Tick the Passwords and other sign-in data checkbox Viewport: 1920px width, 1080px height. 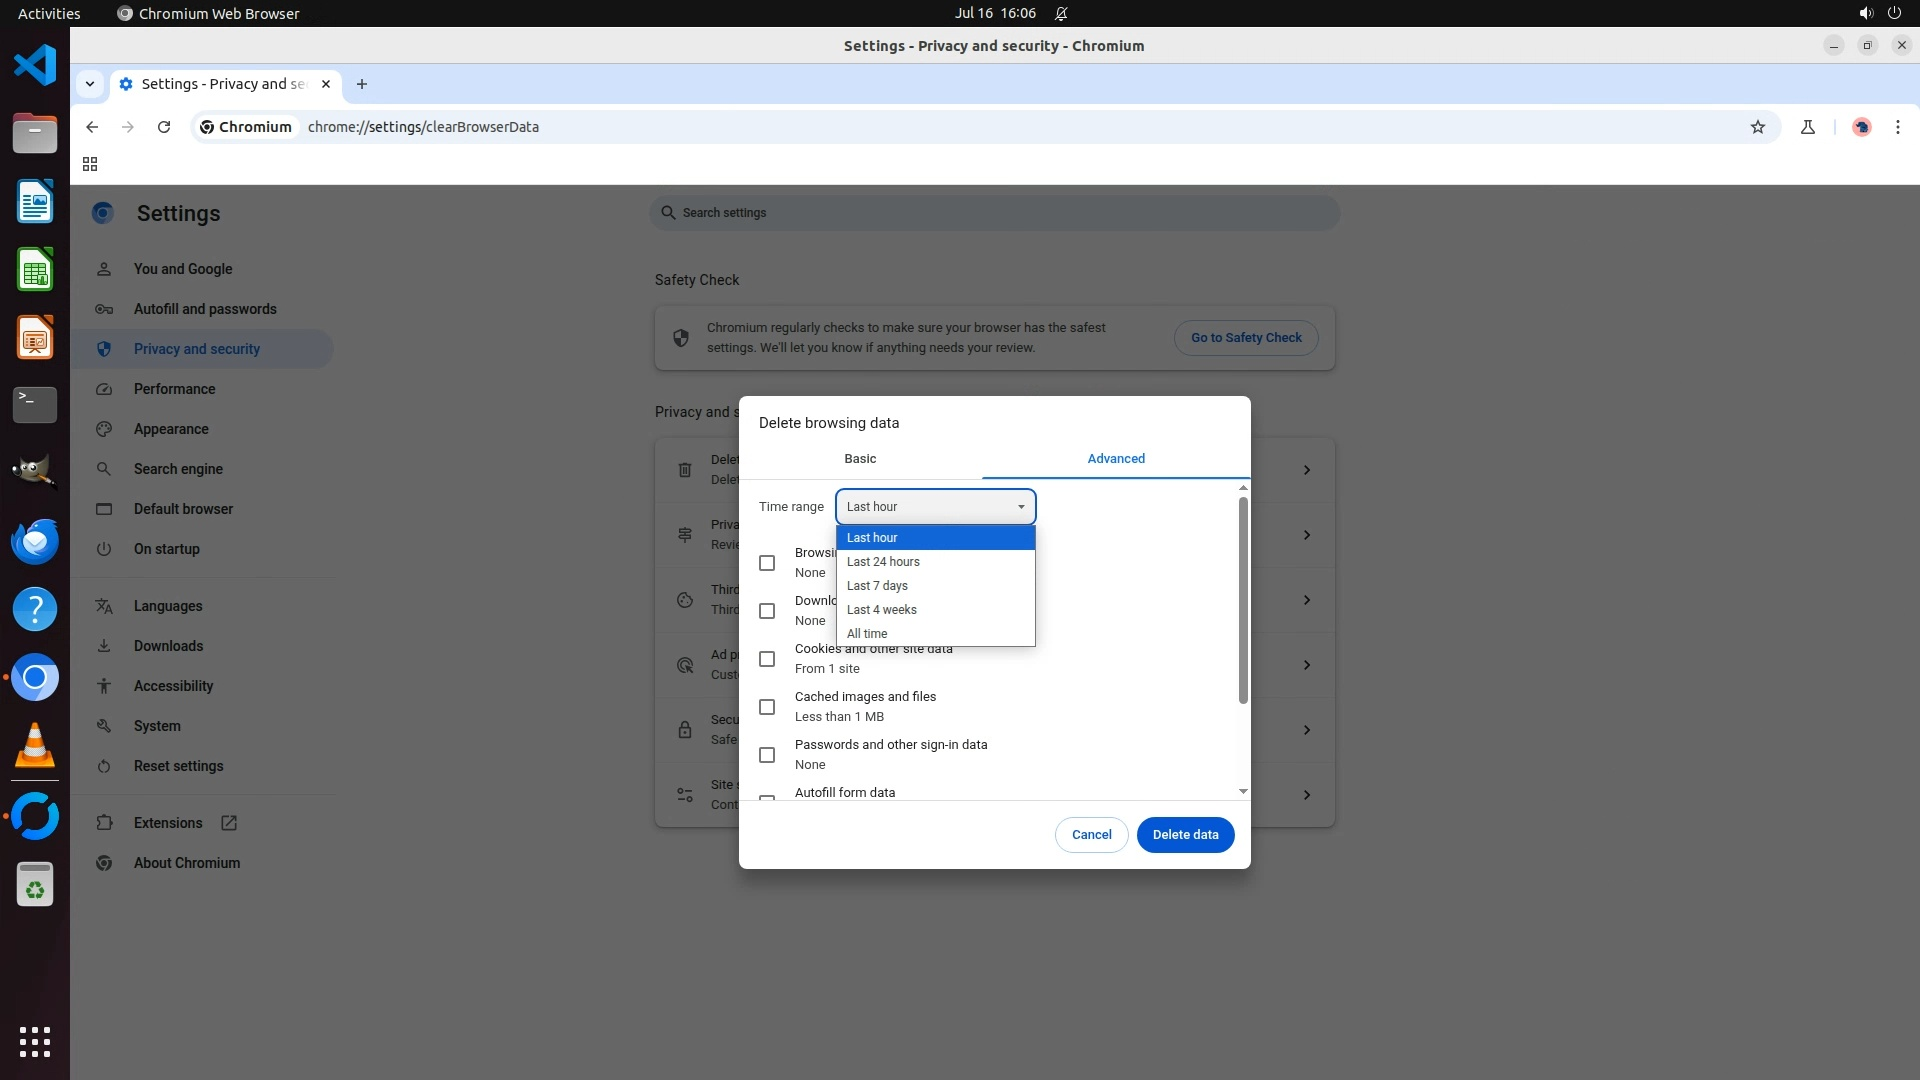click(x=767, y=755)
